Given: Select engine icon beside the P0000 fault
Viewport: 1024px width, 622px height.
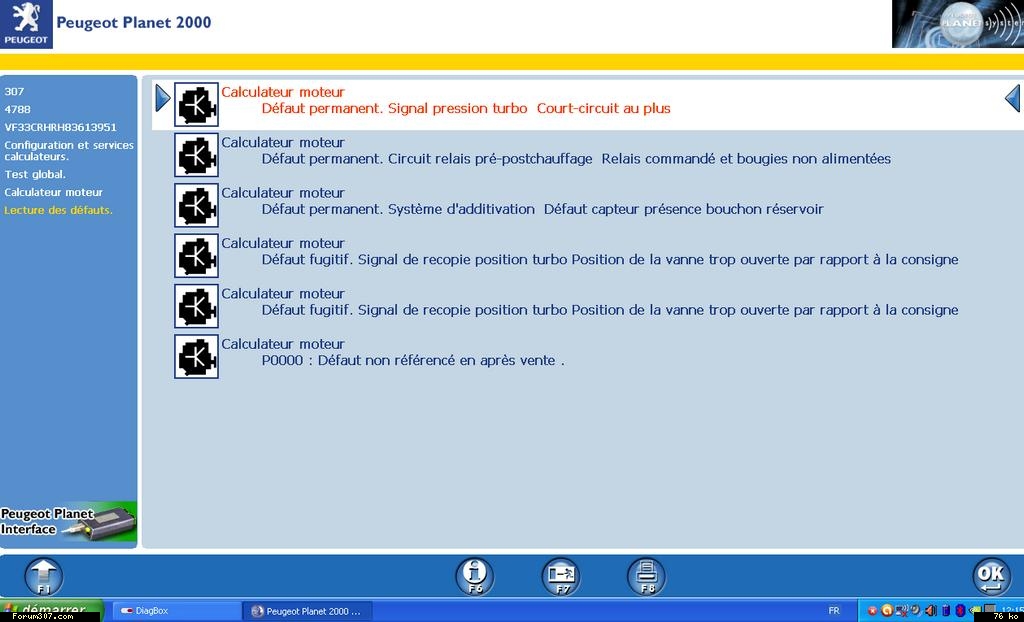Looking at the screenshot, I should coord(196,356).
